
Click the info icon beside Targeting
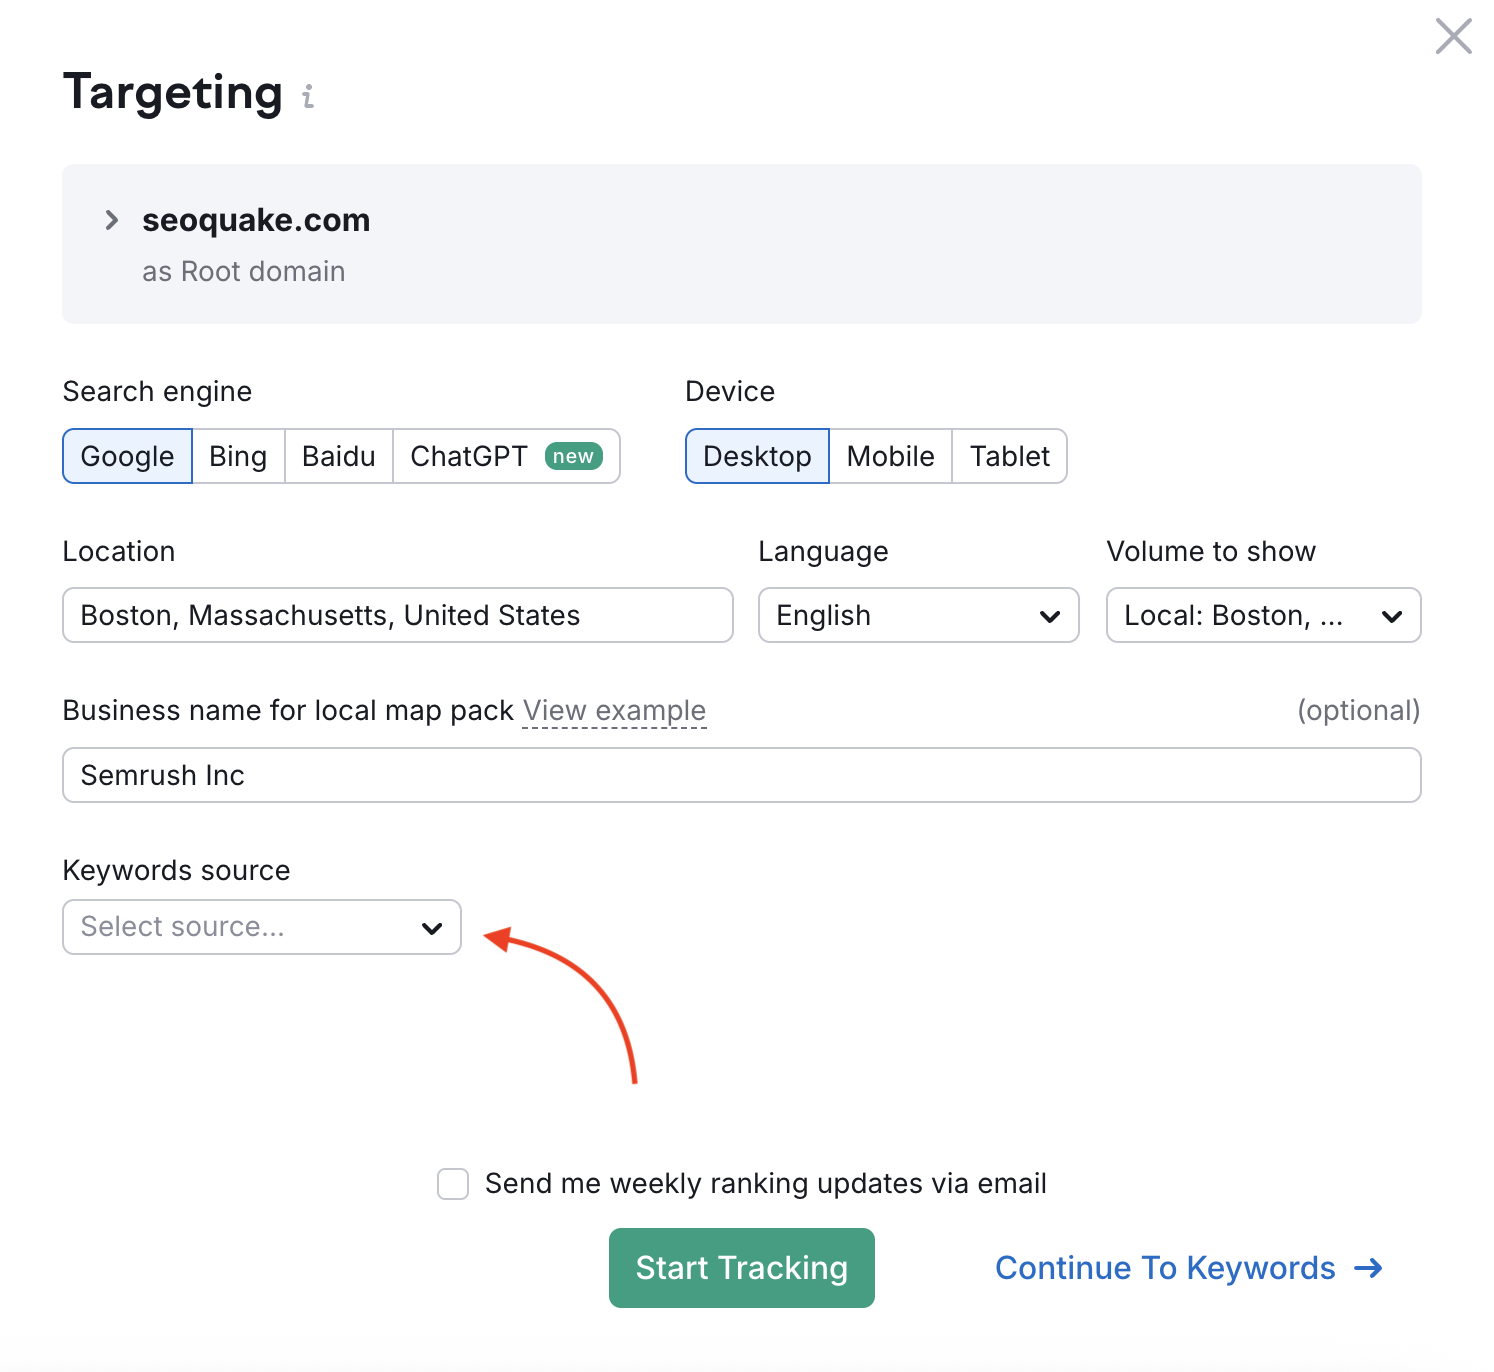click(x=308, y=96)
